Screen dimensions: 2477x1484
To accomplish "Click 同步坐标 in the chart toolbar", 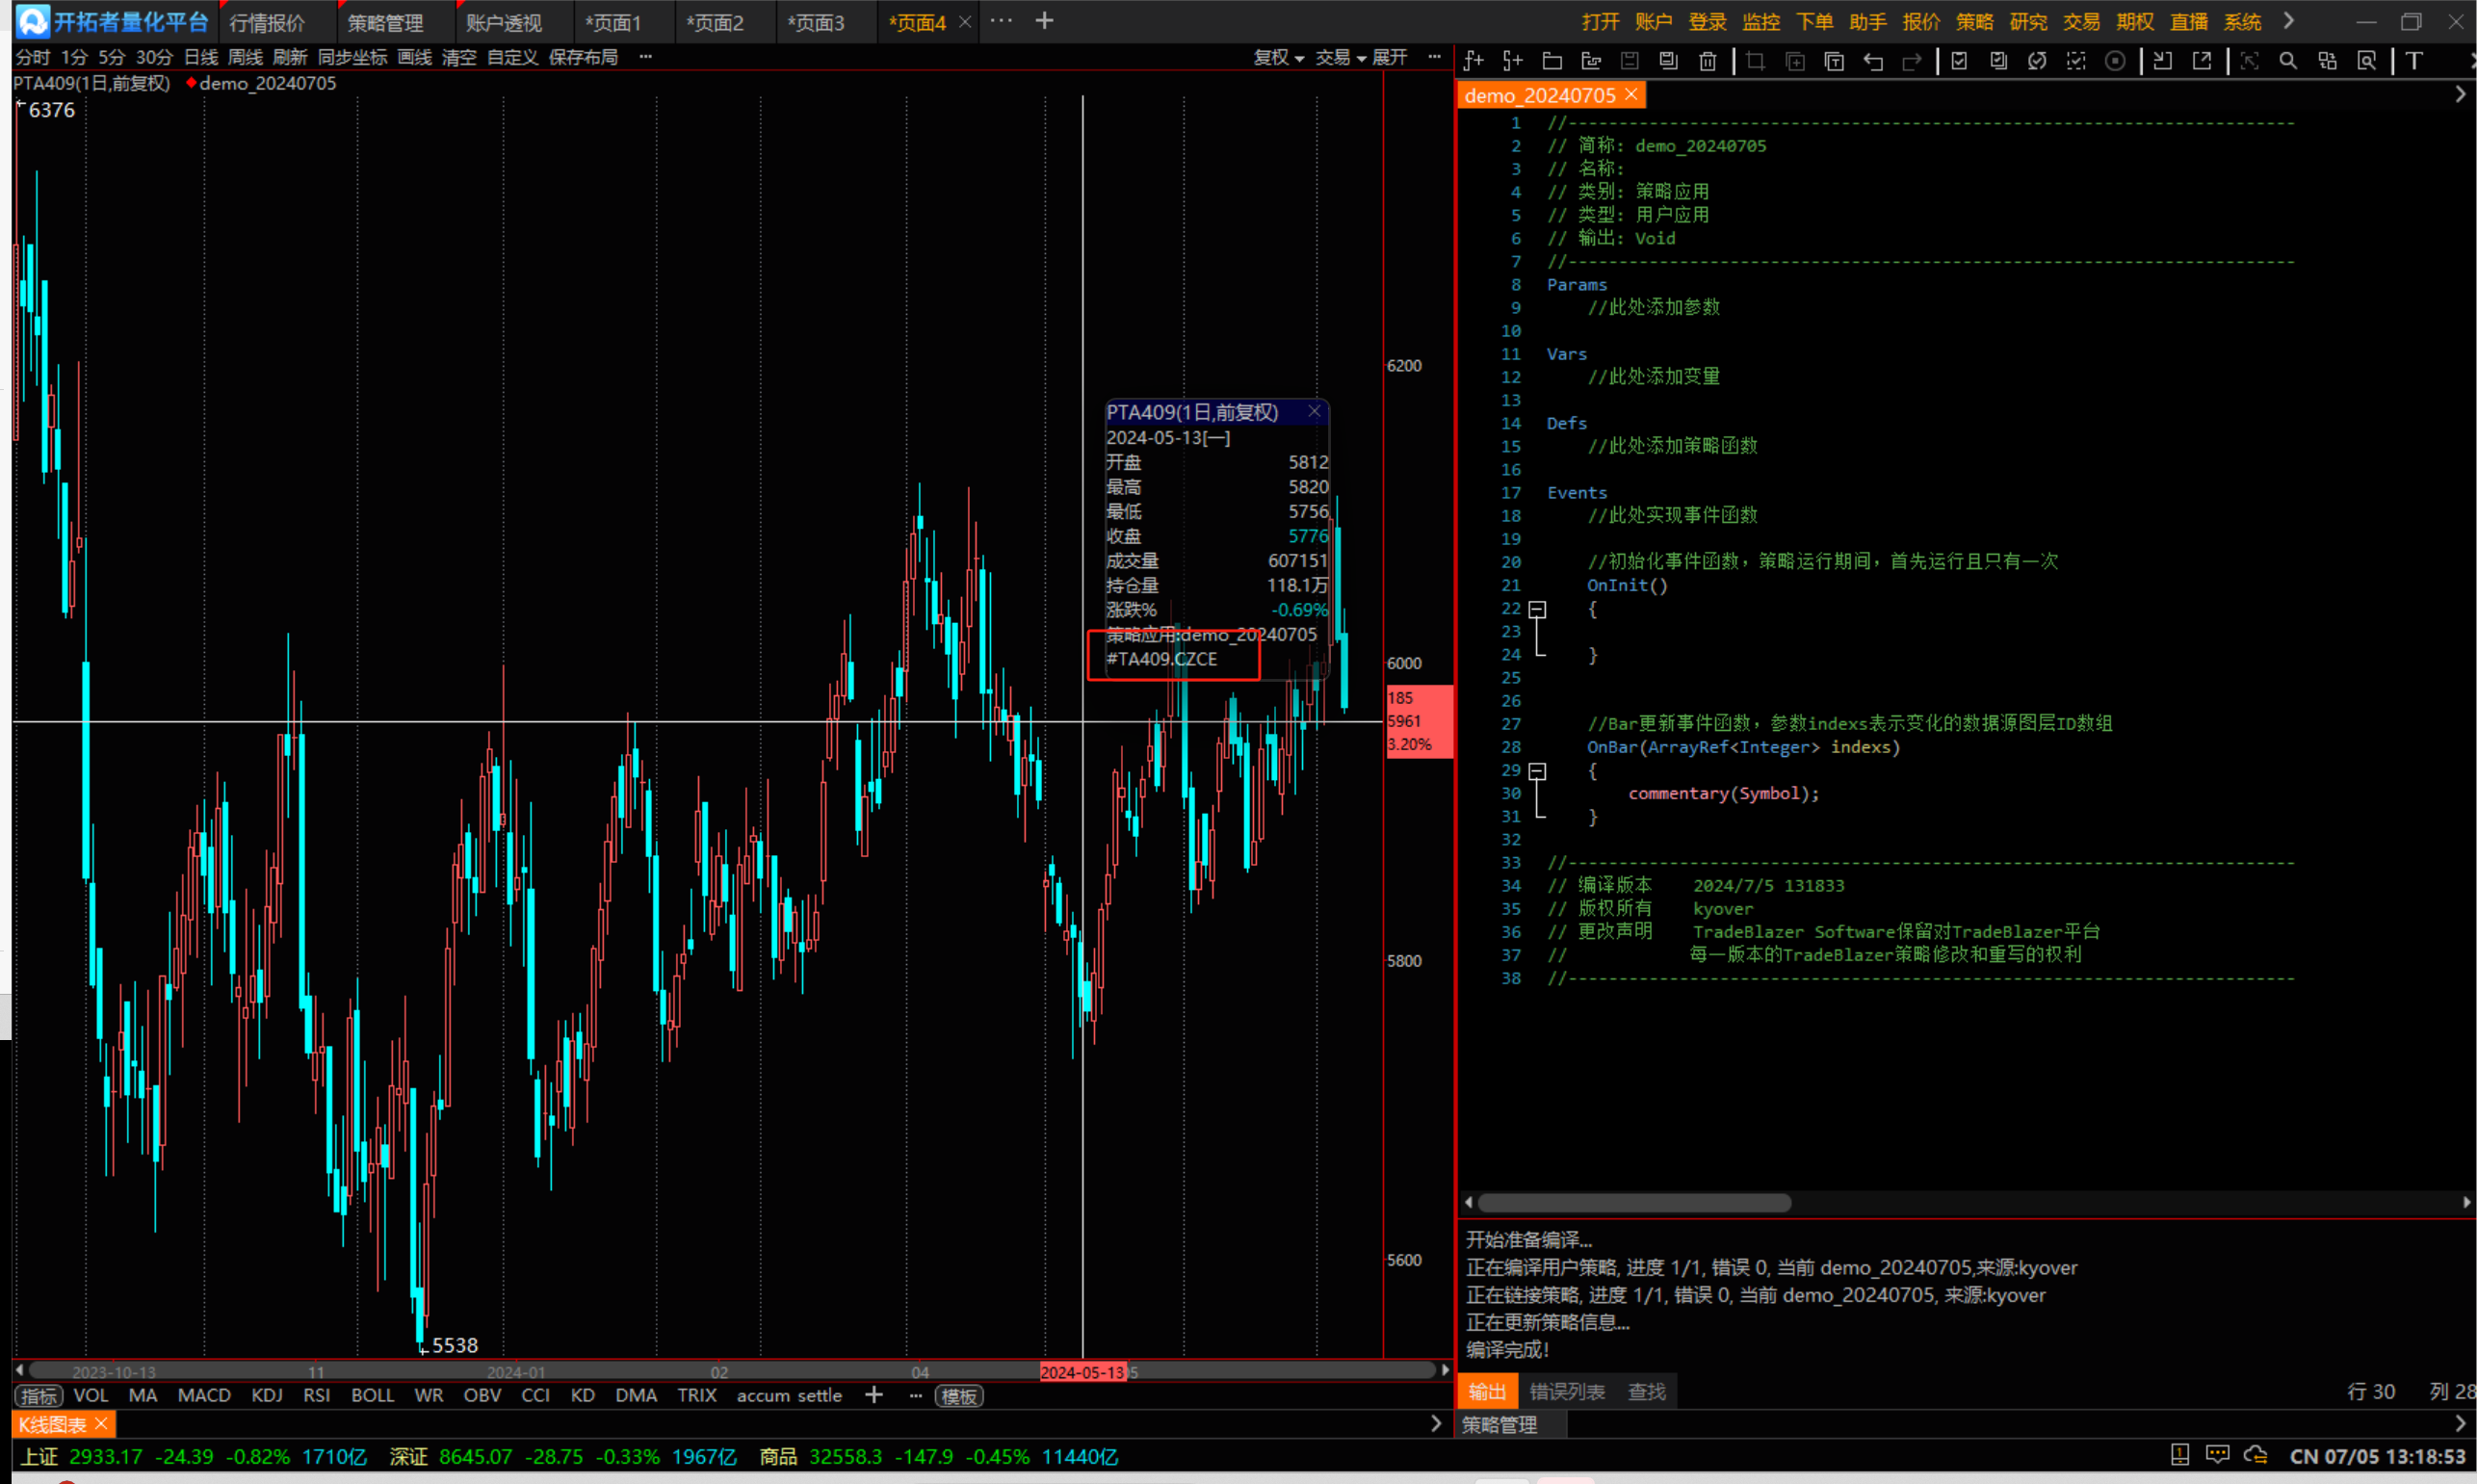I will pos(352,58).
